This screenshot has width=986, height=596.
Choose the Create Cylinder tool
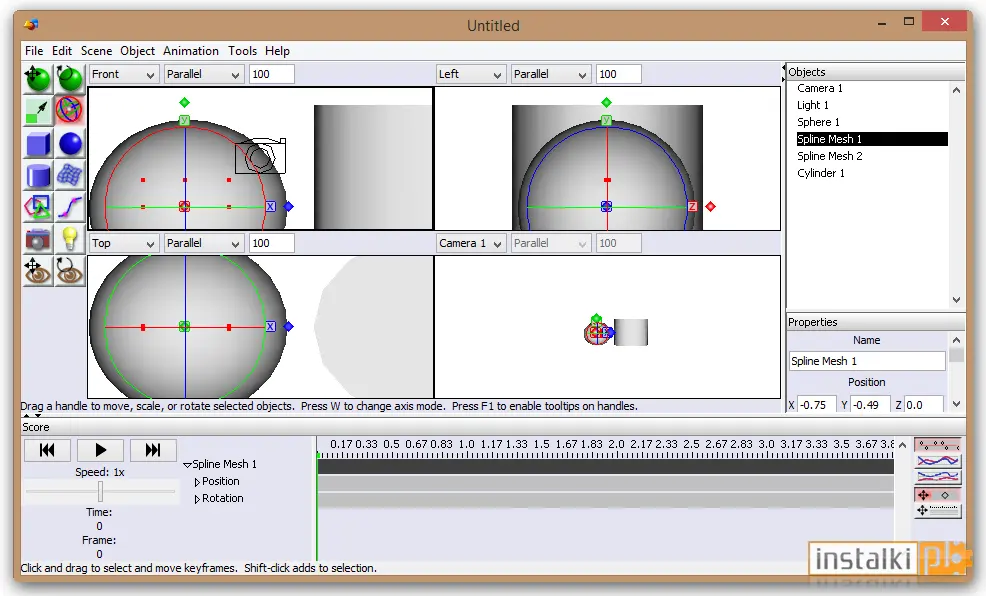click(x=38, y=175)
